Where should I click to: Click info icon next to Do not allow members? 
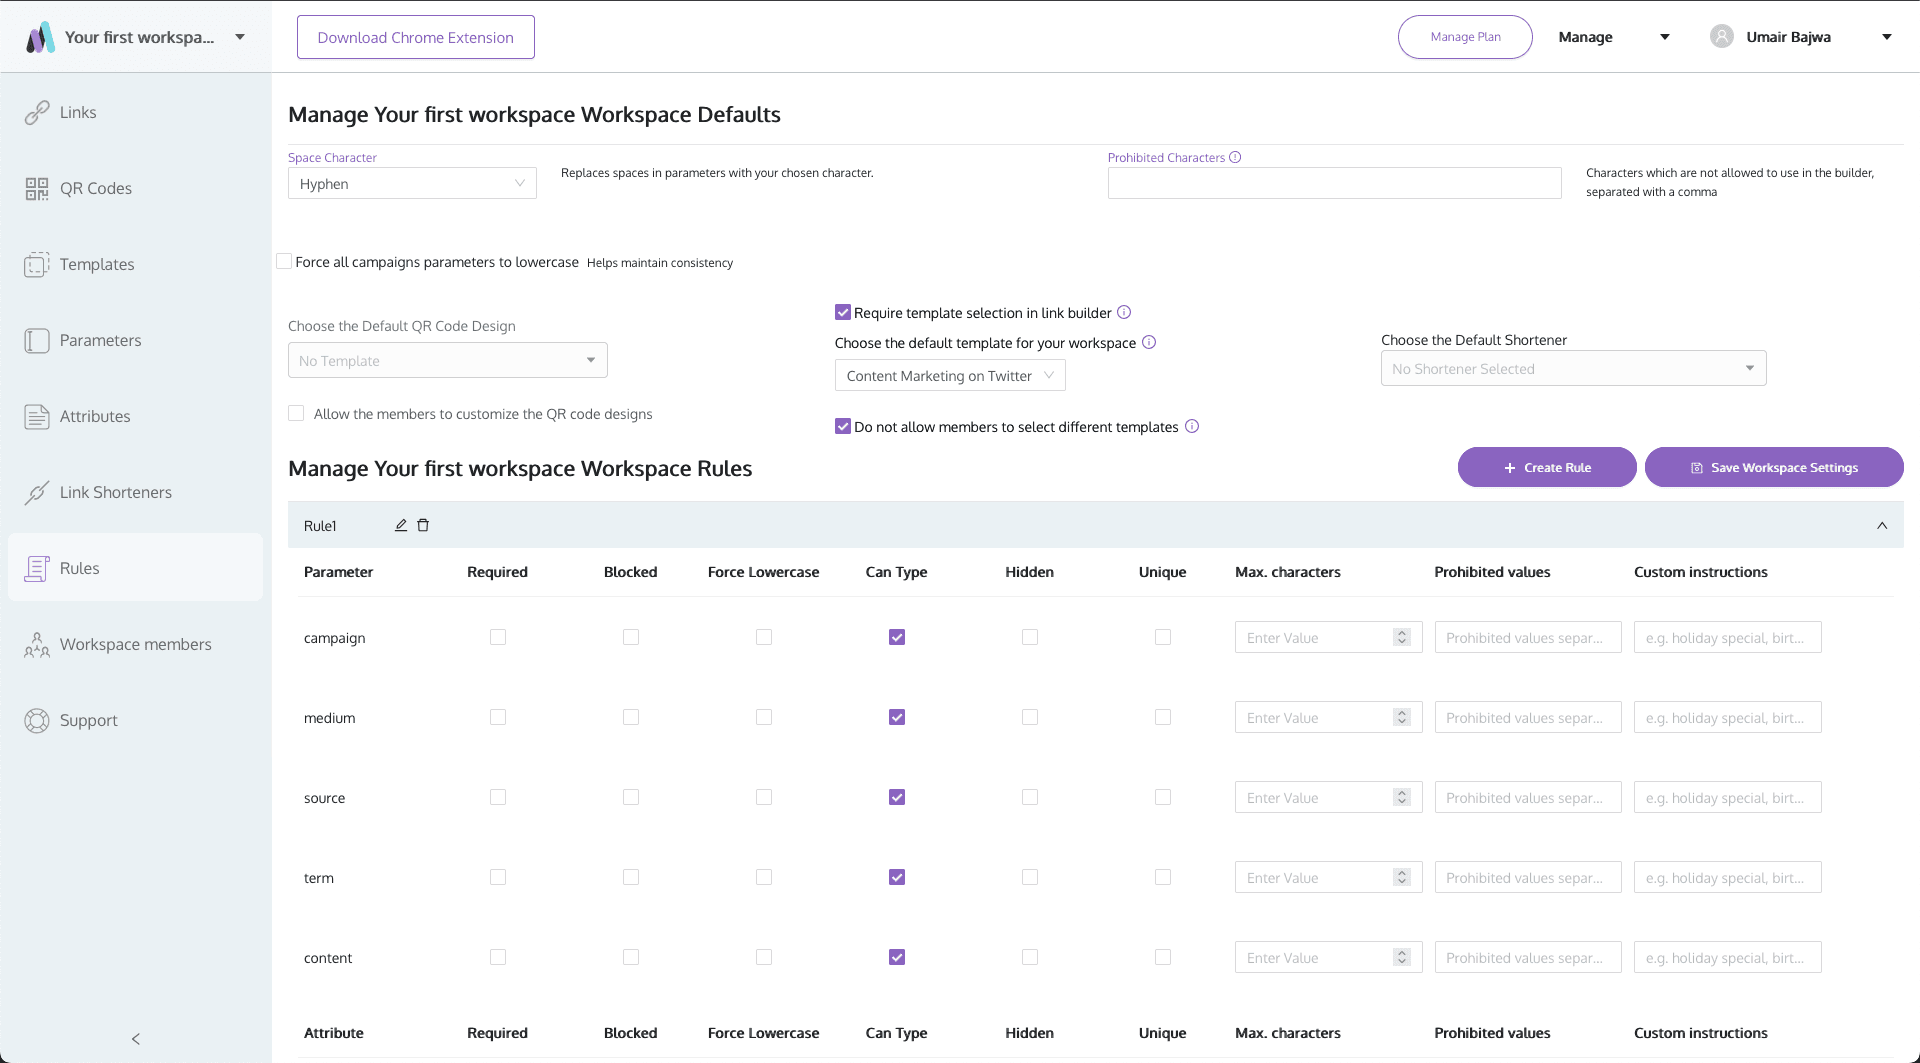pos(1192,426)
